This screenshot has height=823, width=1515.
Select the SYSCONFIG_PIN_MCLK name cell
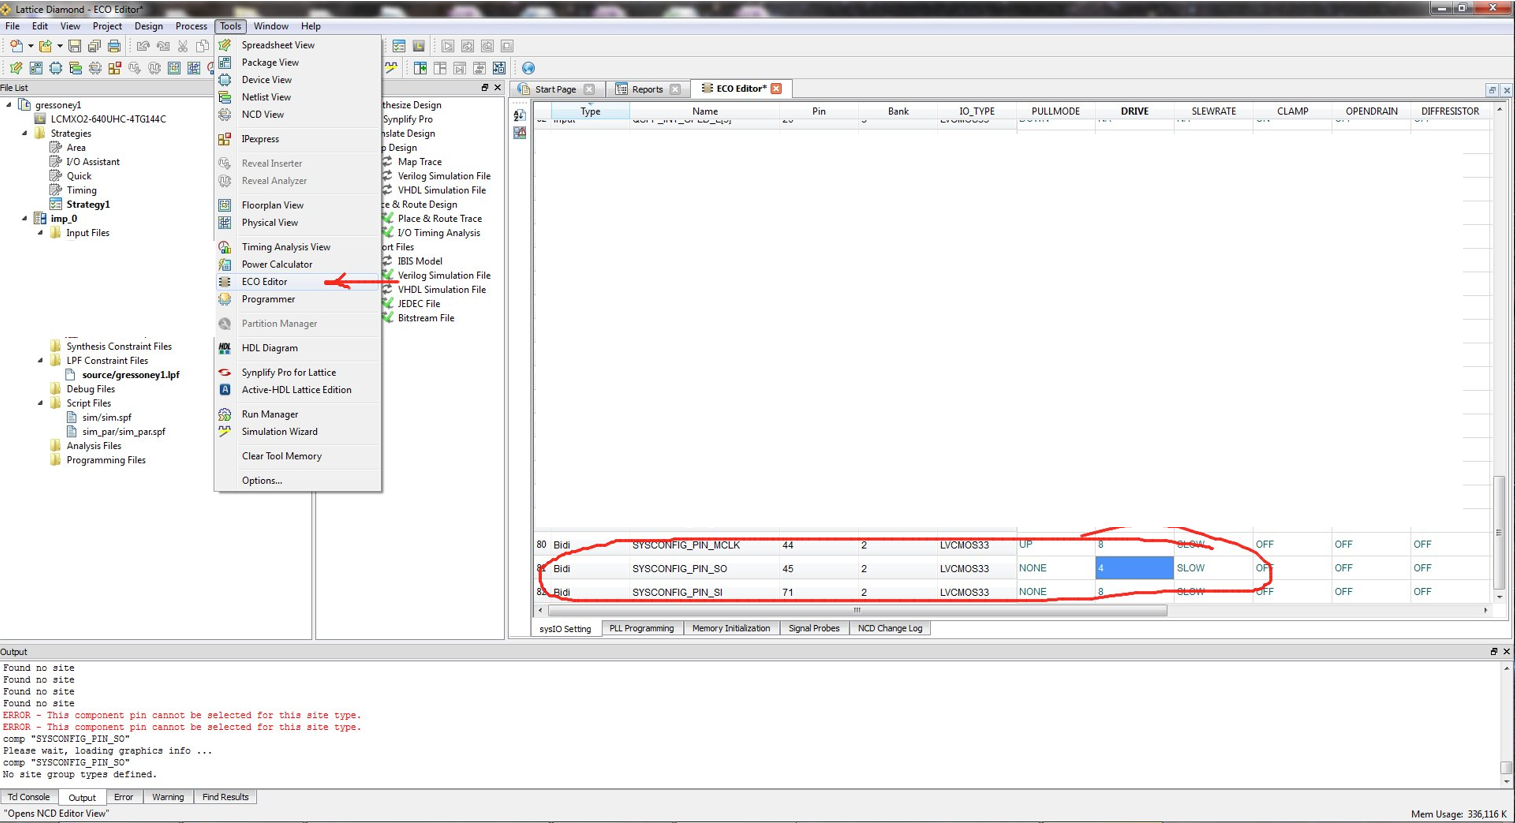point(705,545)
